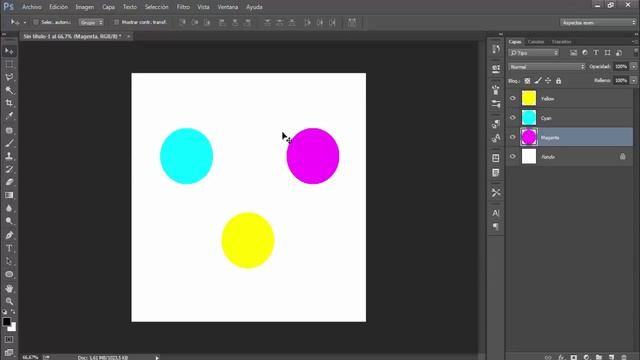This screenshot has width=640, height=360.
Task: Click the foreground color swatch
Action: click(x=6, y=321)
